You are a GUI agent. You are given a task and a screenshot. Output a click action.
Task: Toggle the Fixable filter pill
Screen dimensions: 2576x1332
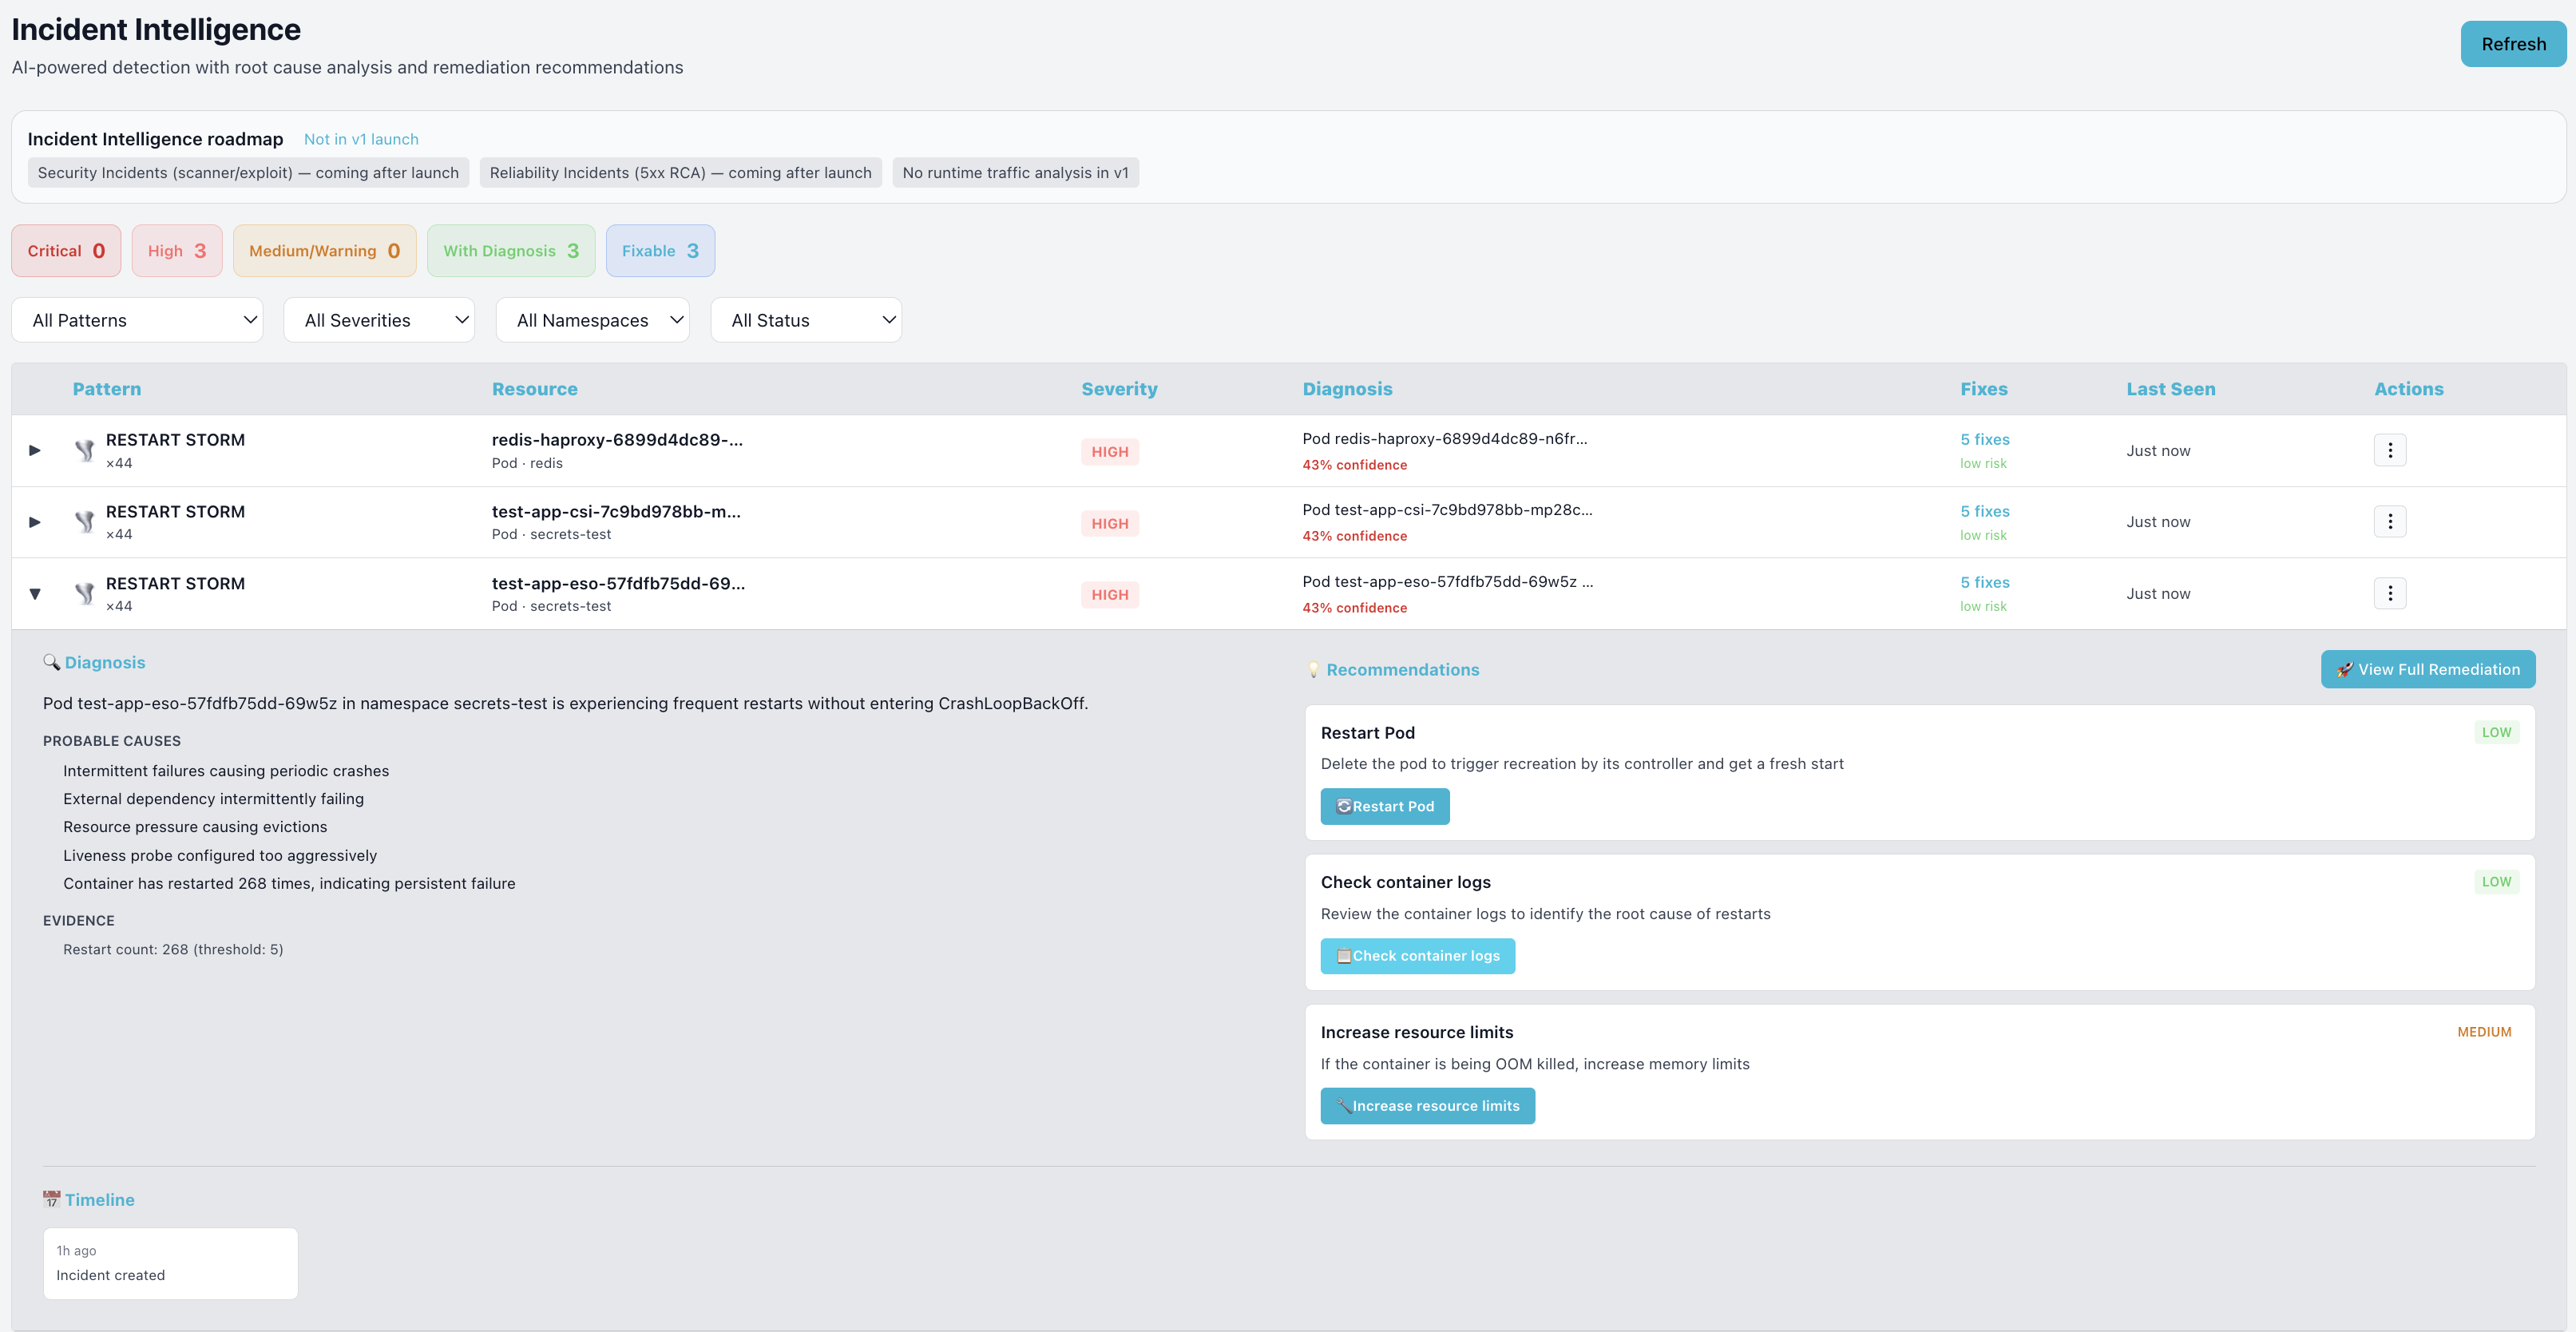click(660, 250)
